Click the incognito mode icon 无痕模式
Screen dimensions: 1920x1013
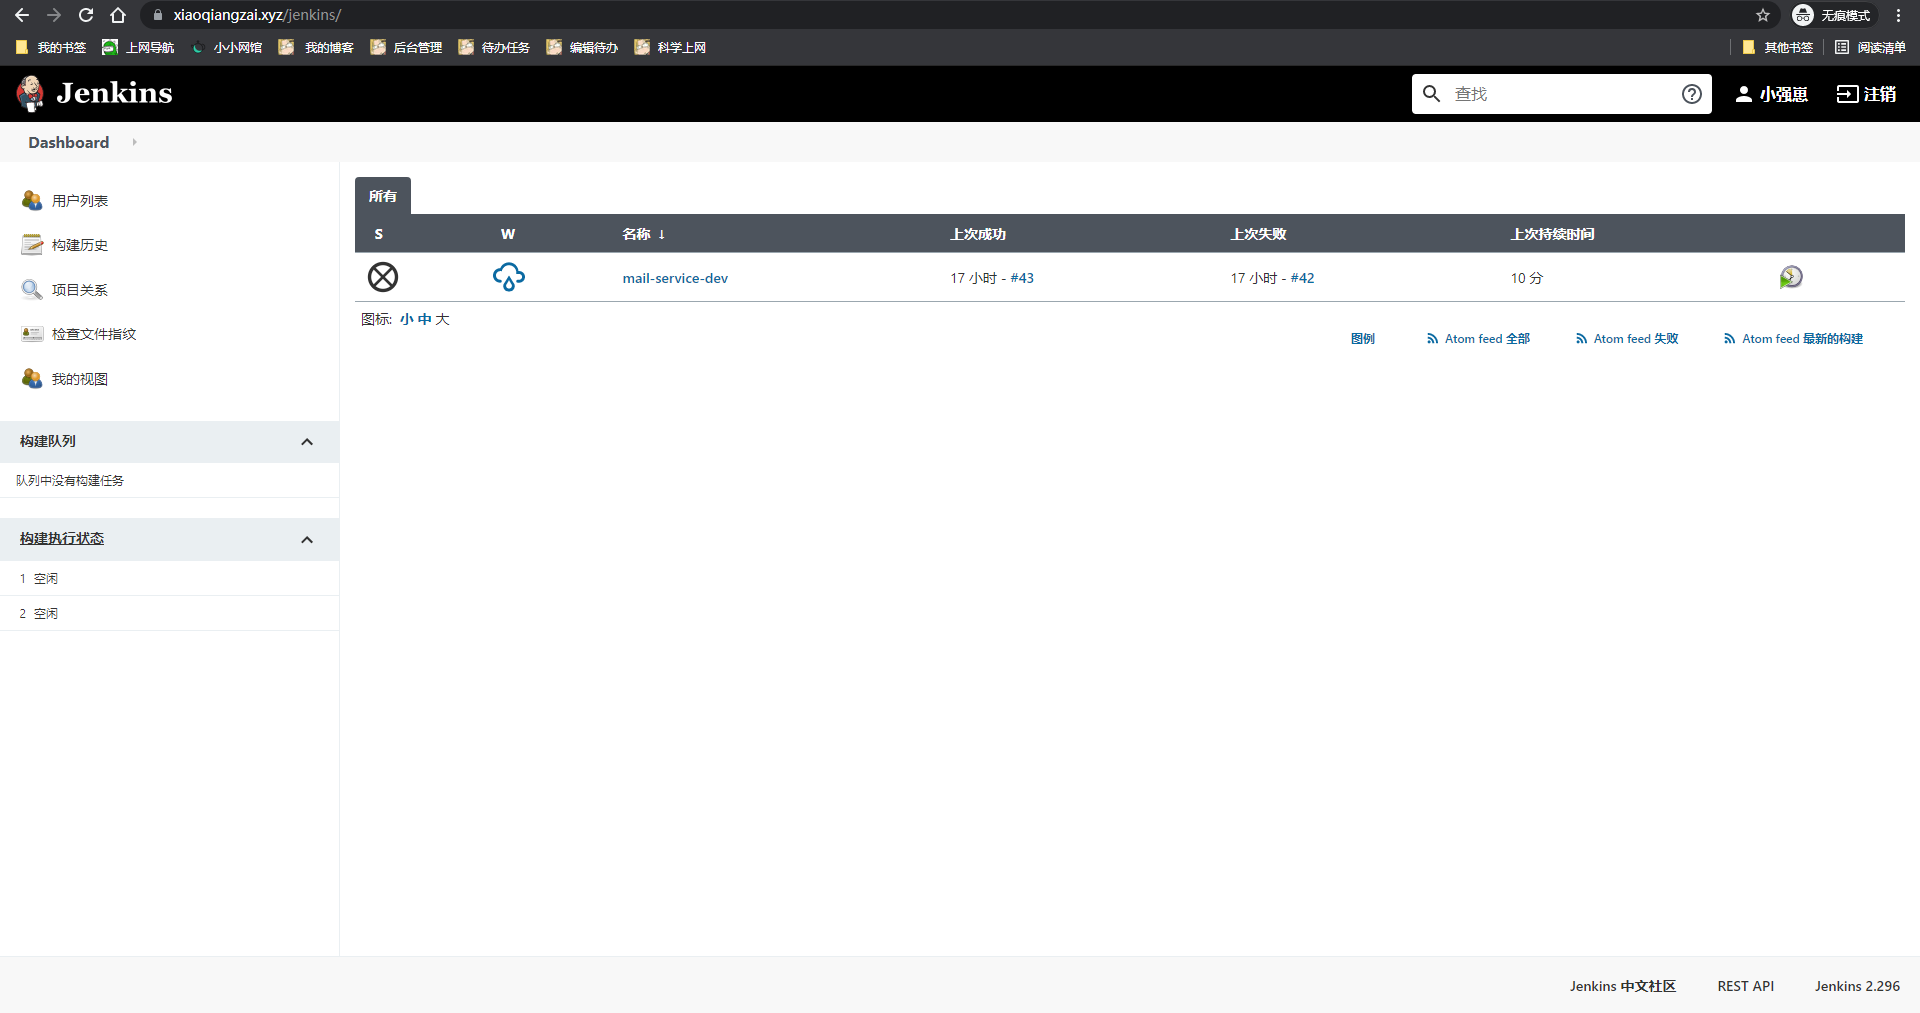[1803, 15]
